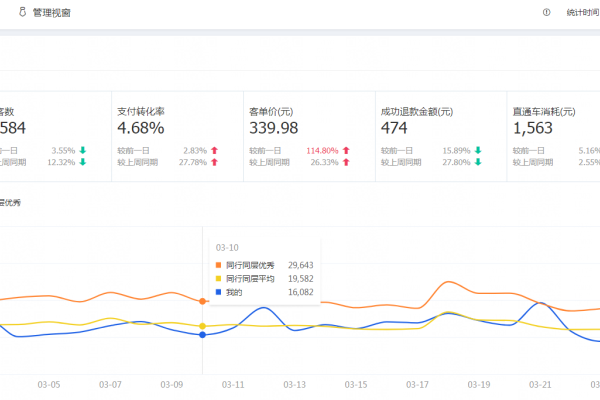
Task: Click the 03-05 axis label
Action: [x=49, y=385]
